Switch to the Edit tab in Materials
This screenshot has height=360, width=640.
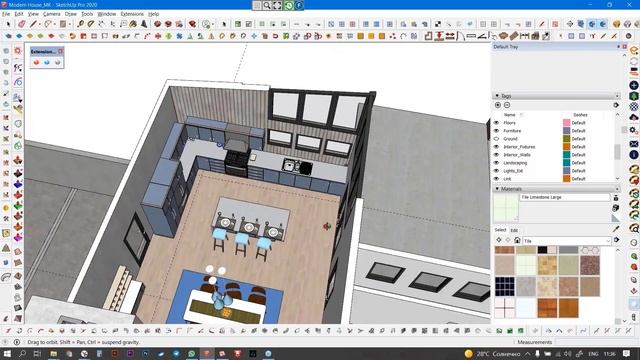tap(514, 230)
